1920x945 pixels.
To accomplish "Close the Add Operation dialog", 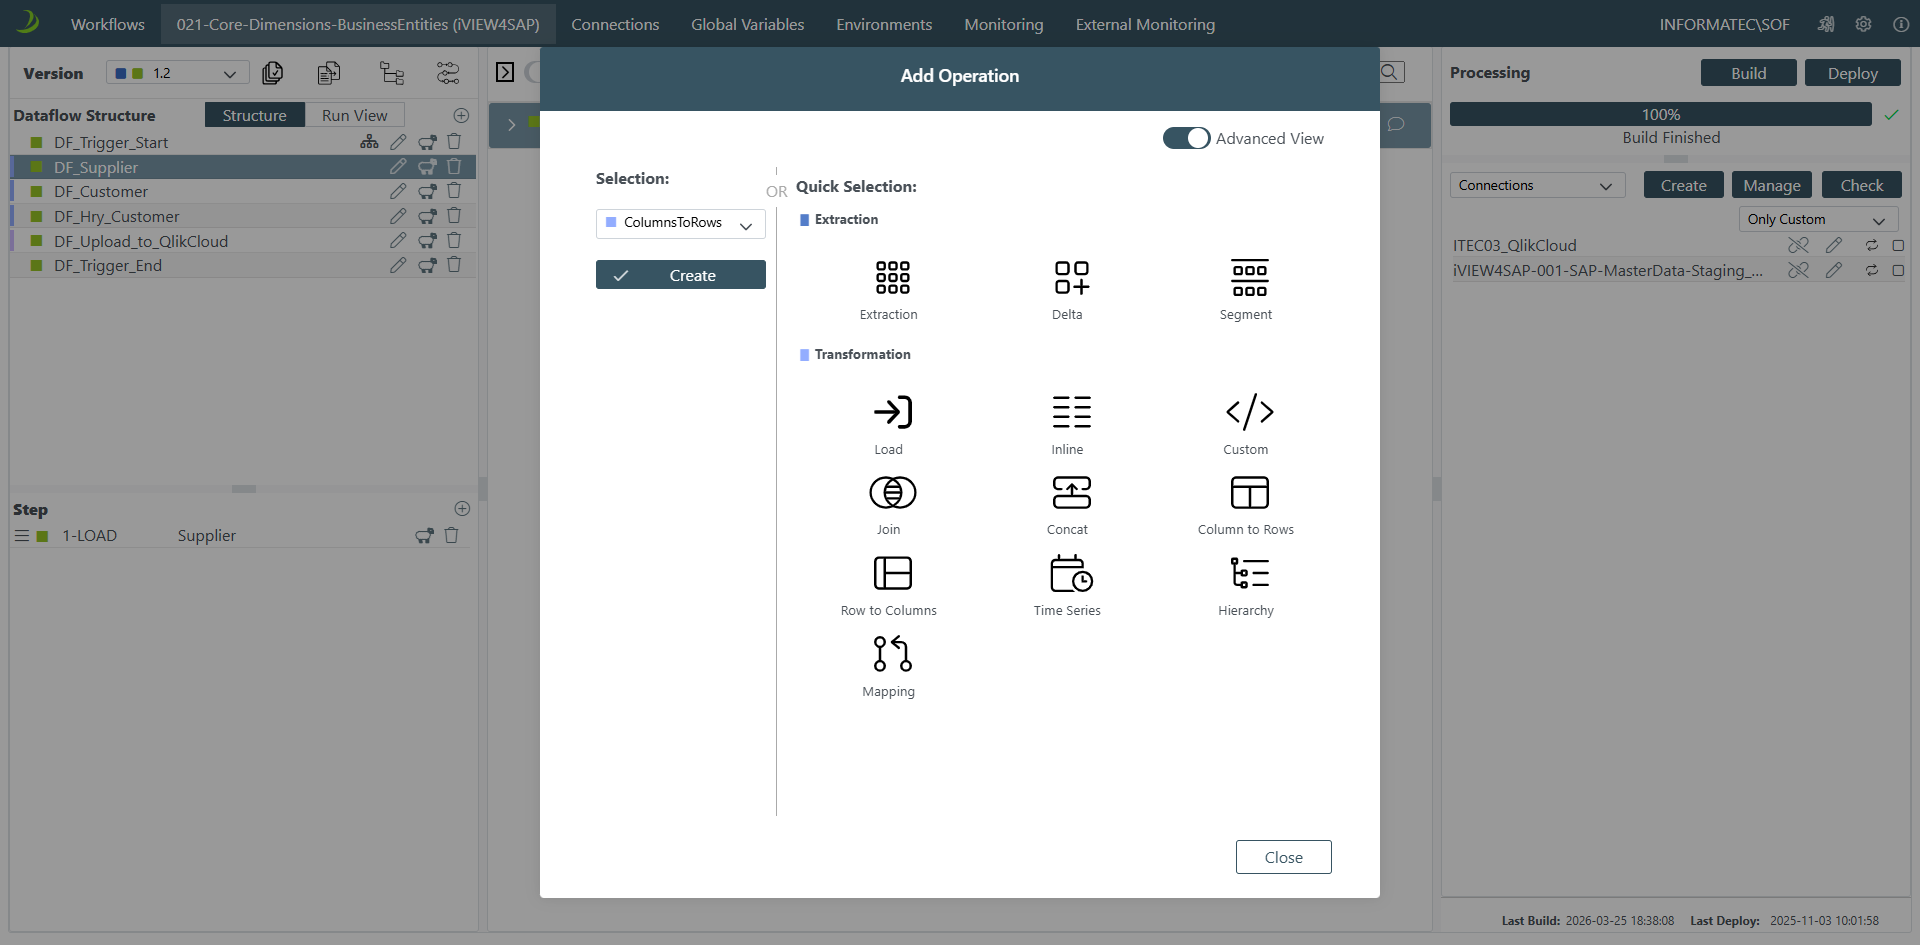I will click(1282, 858).
